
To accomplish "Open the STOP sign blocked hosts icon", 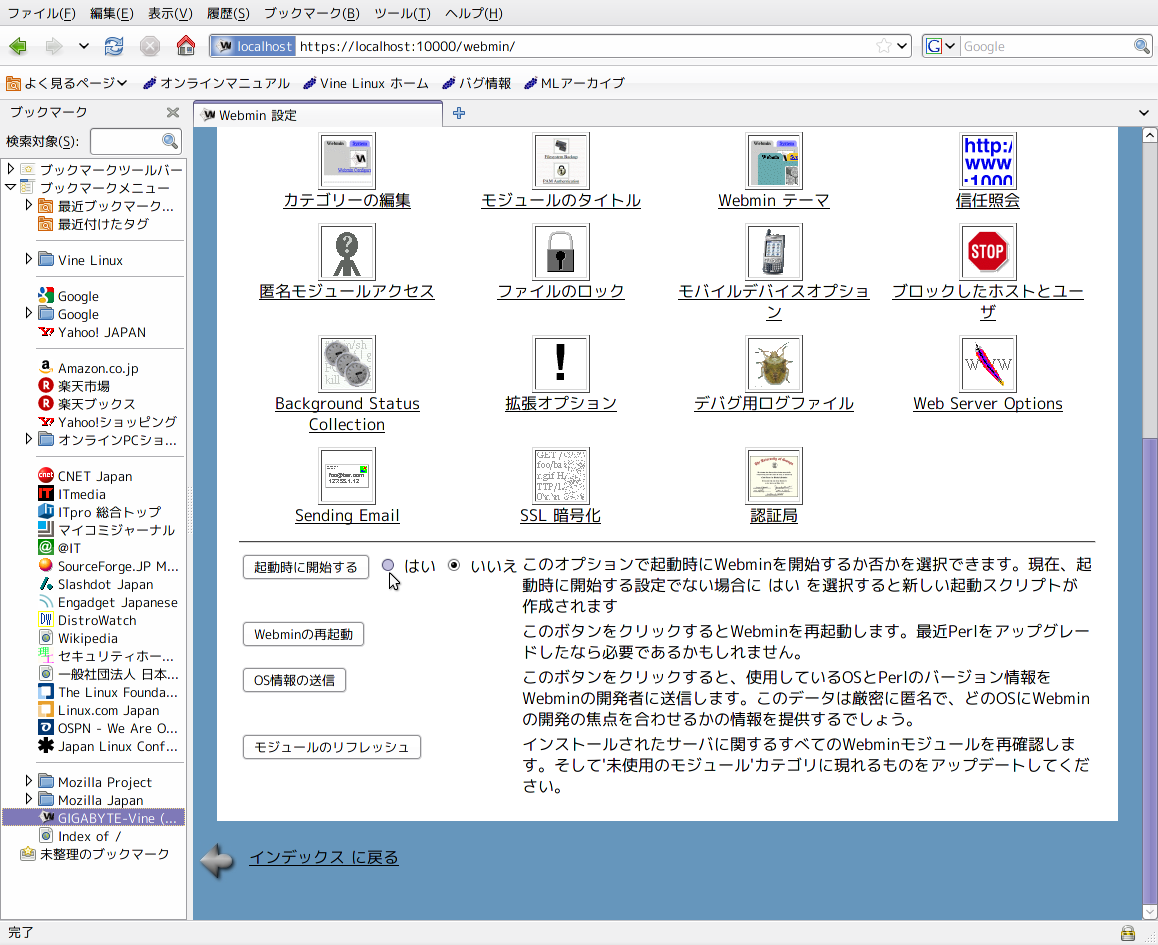I will click(987, 252).
